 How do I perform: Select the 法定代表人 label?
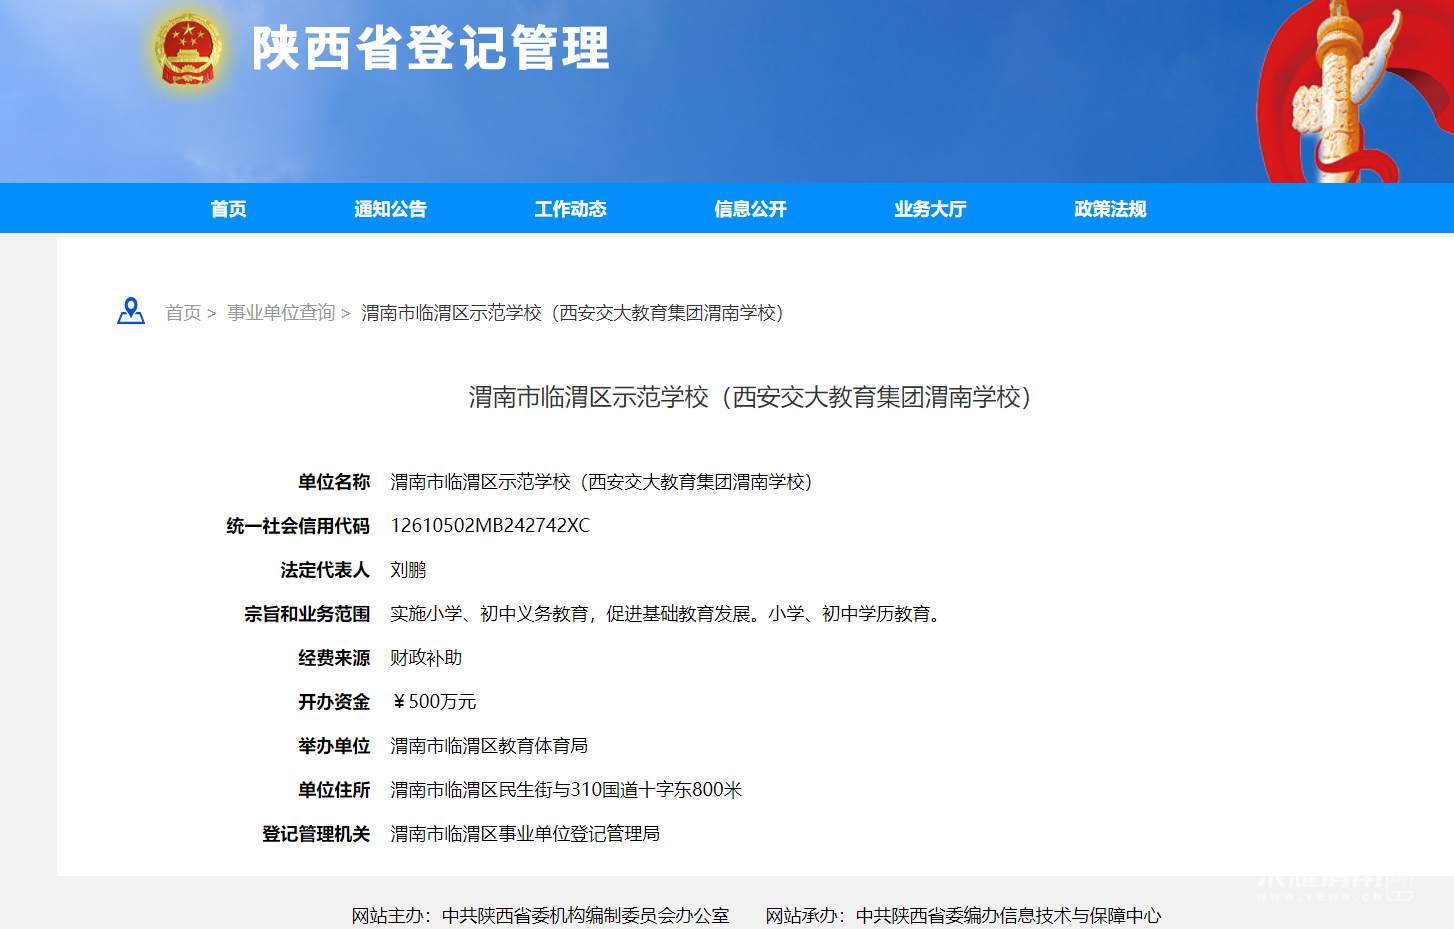click(x=325, y=570)
